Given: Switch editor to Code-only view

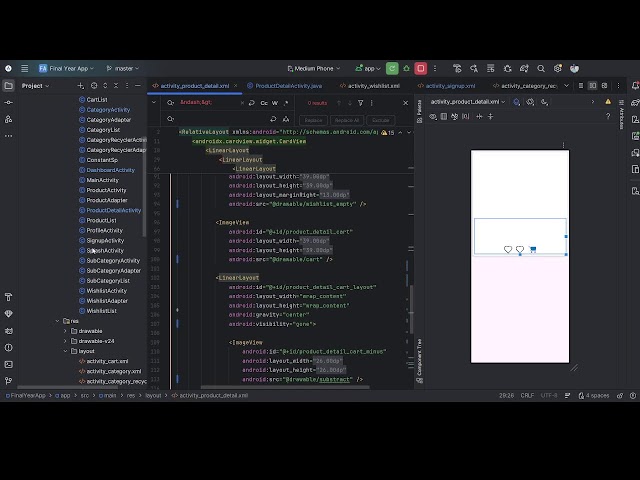Looking at the screenshot, I should [x=580, y=86].
